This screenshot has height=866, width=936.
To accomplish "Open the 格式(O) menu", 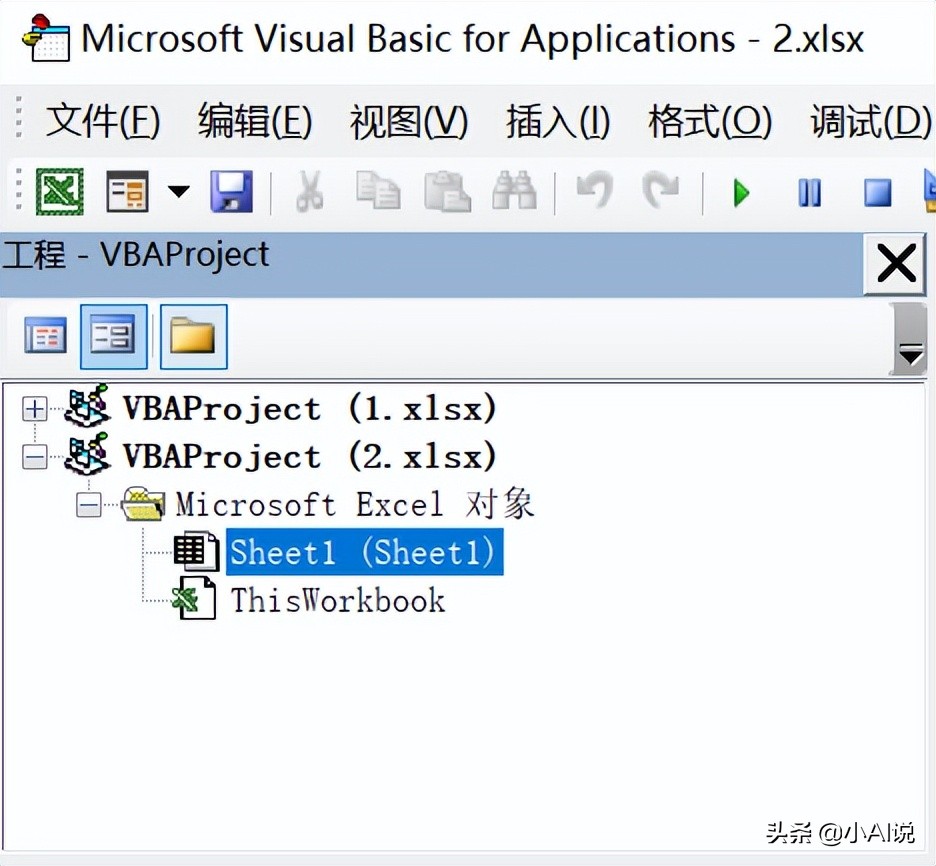I will coord(710,121).
